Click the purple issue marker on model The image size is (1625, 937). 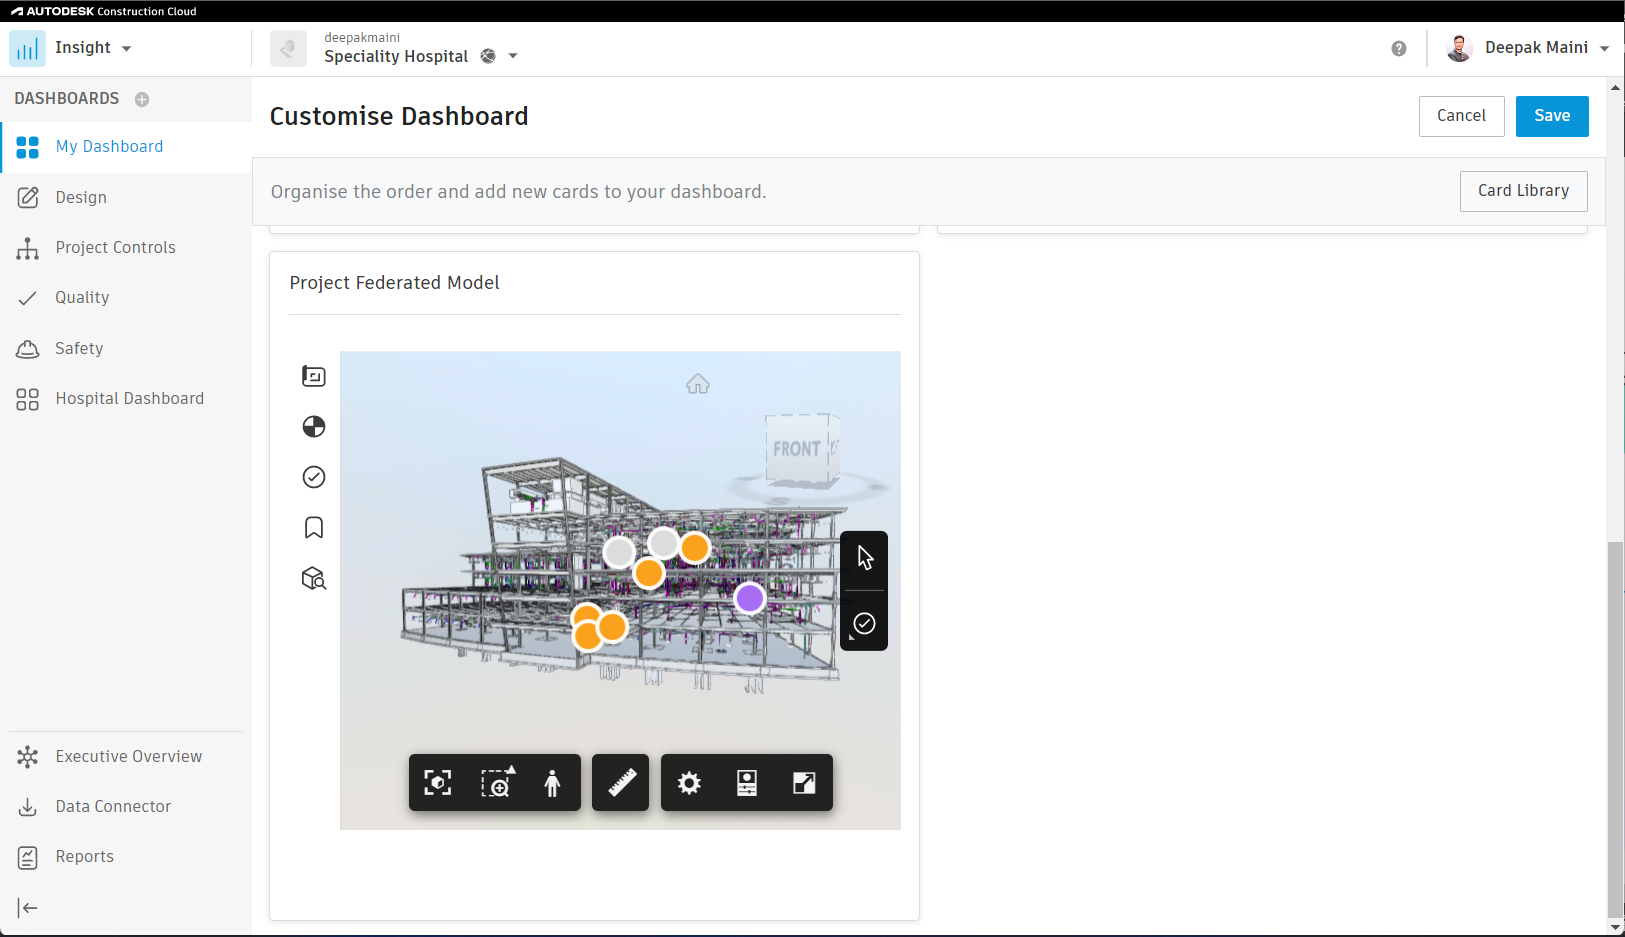[750, 599]
